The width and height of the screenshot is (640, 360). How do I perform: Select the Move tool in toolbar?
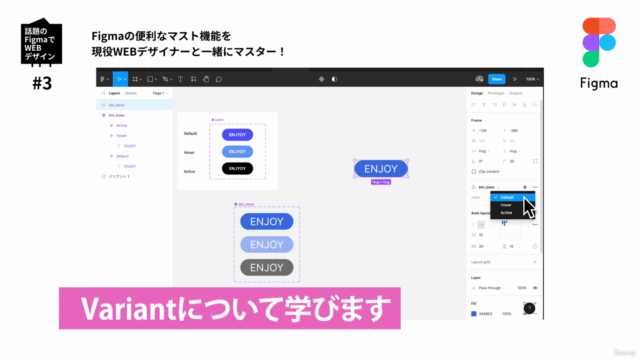(119, 79)
